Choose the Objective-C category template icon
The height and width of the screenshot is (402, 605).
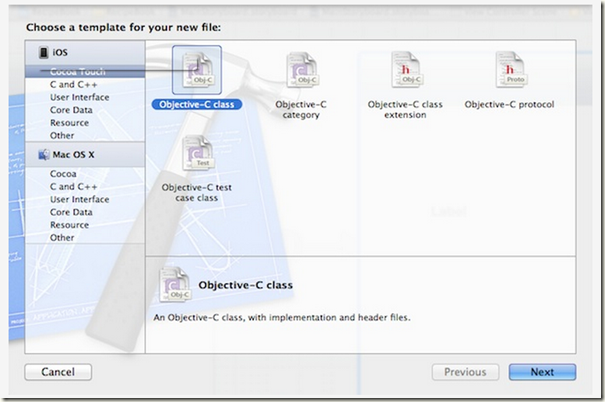pos(301,70)
